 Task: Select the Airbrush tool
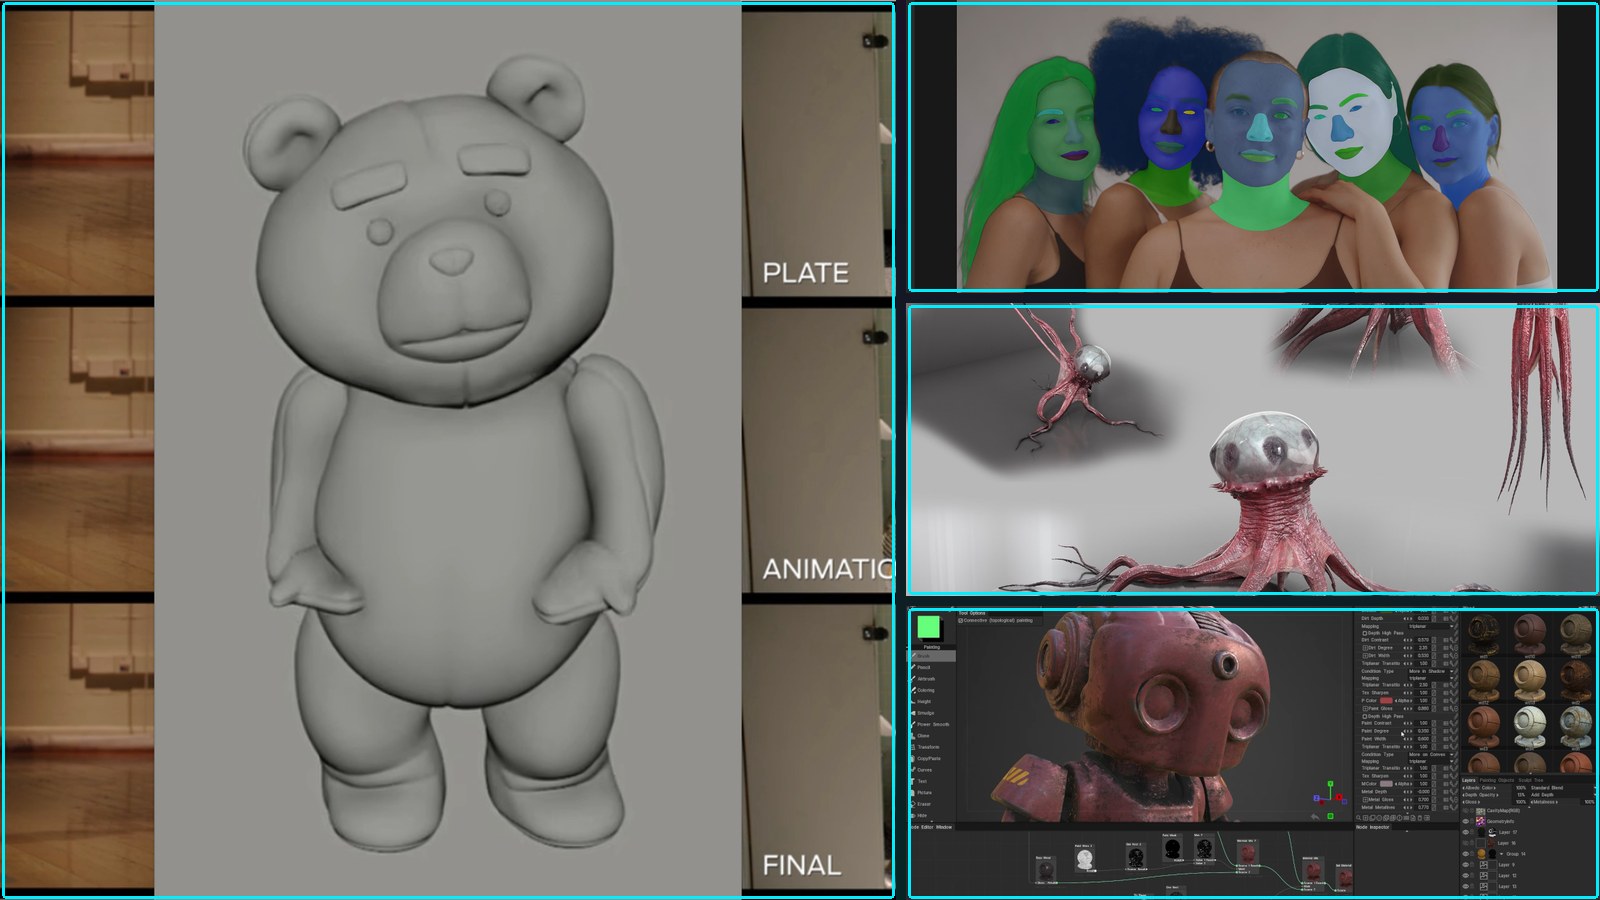(x=932, y=679)
